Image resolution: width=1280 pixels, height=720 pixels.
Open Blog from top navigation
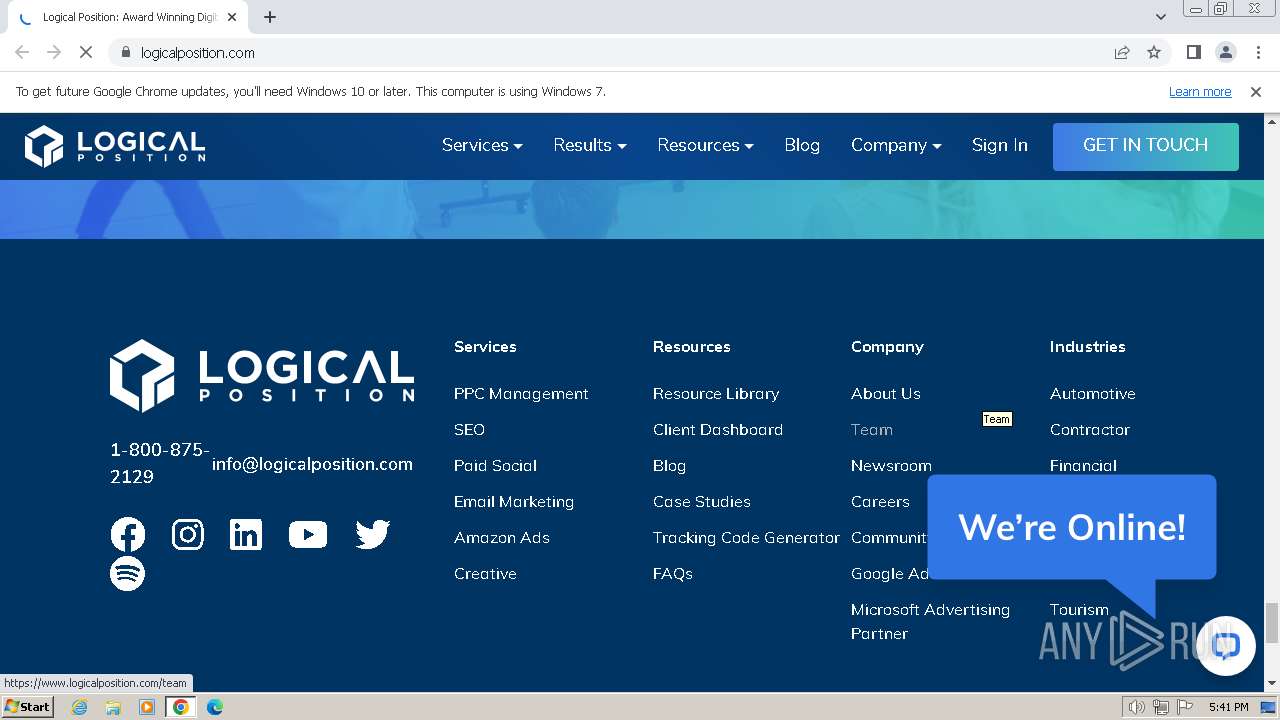pos(802,145)
